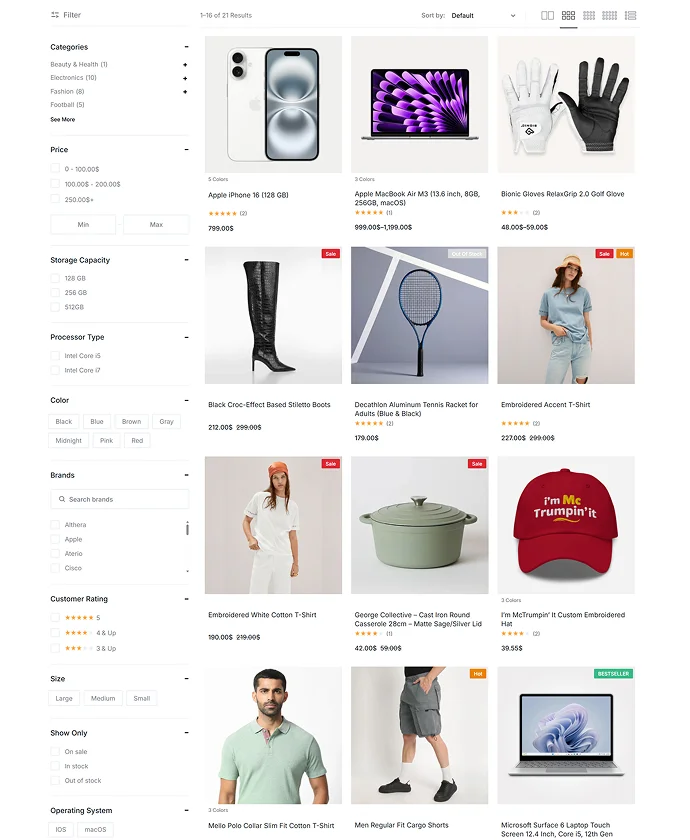
Task: Tick the Intel Core i5 checkbox
Action: point(55,356)
